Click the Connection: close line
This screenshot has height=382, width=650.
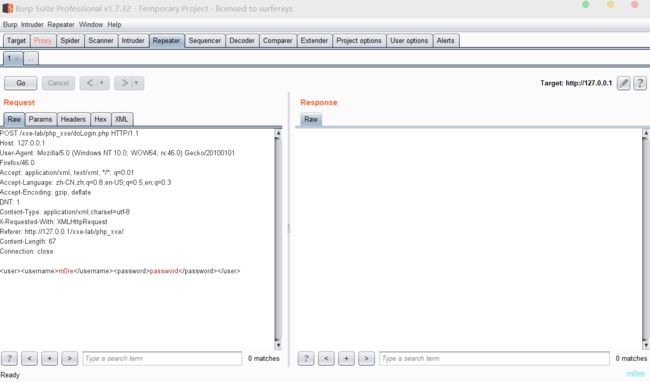point(27,251)
